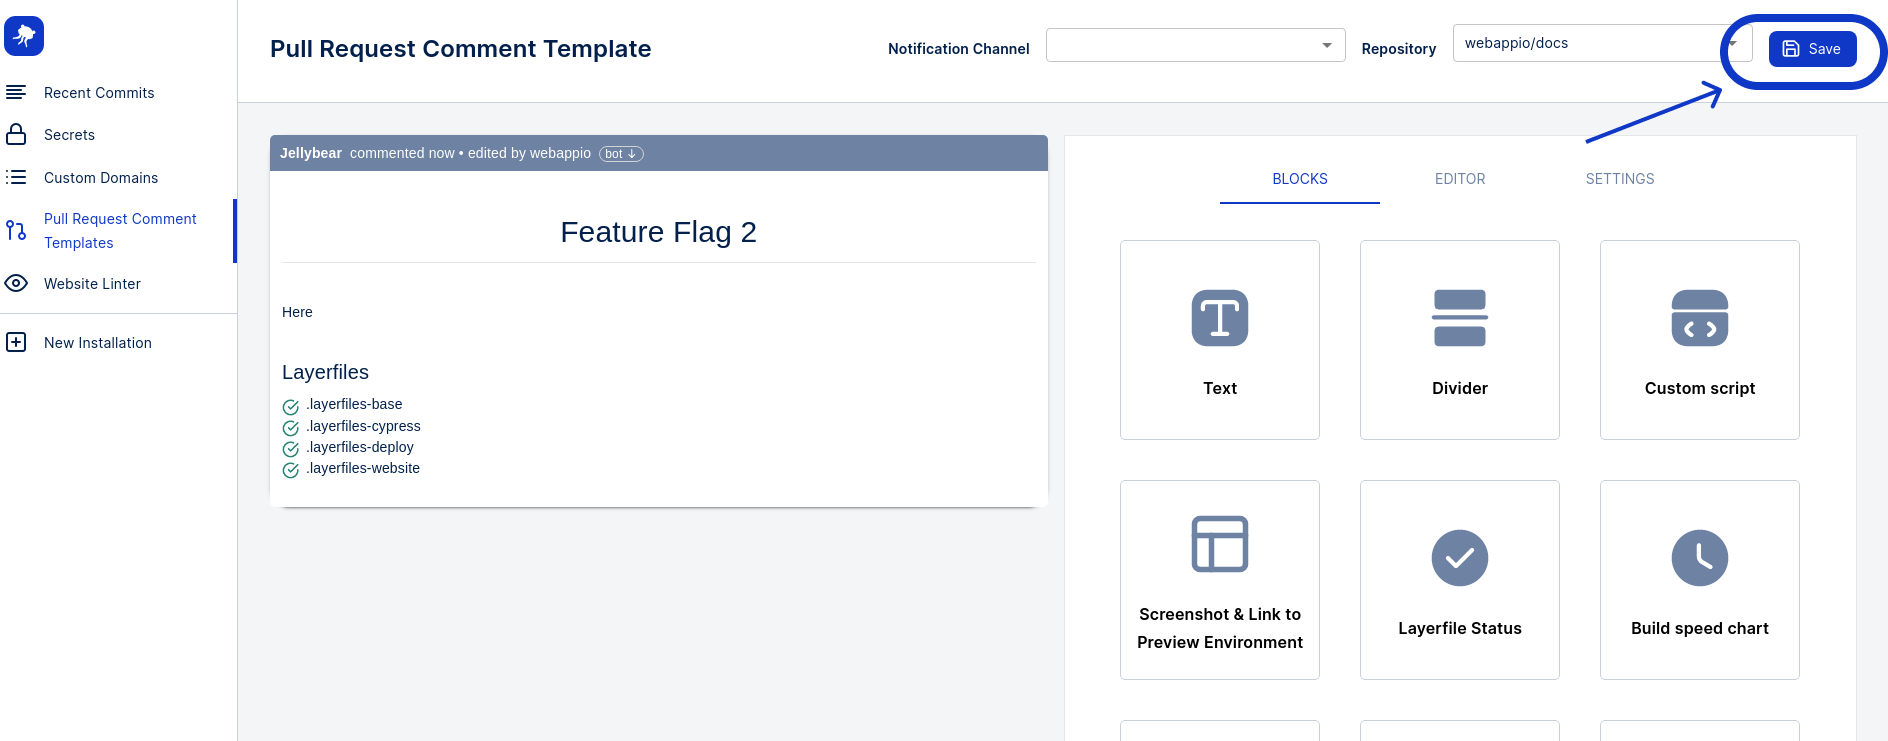Open Website Linter eye icon
Viewport: 1888px width, 741px height.
[16, 283]
